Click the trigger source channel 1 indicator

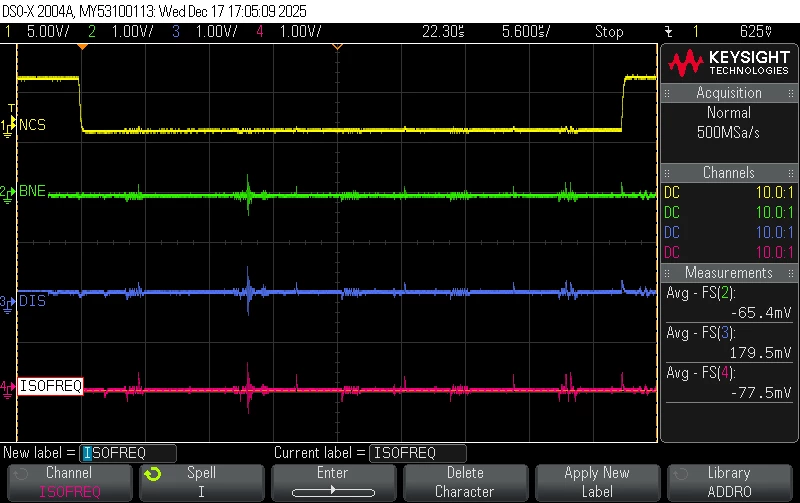click(x=695, y=32)
